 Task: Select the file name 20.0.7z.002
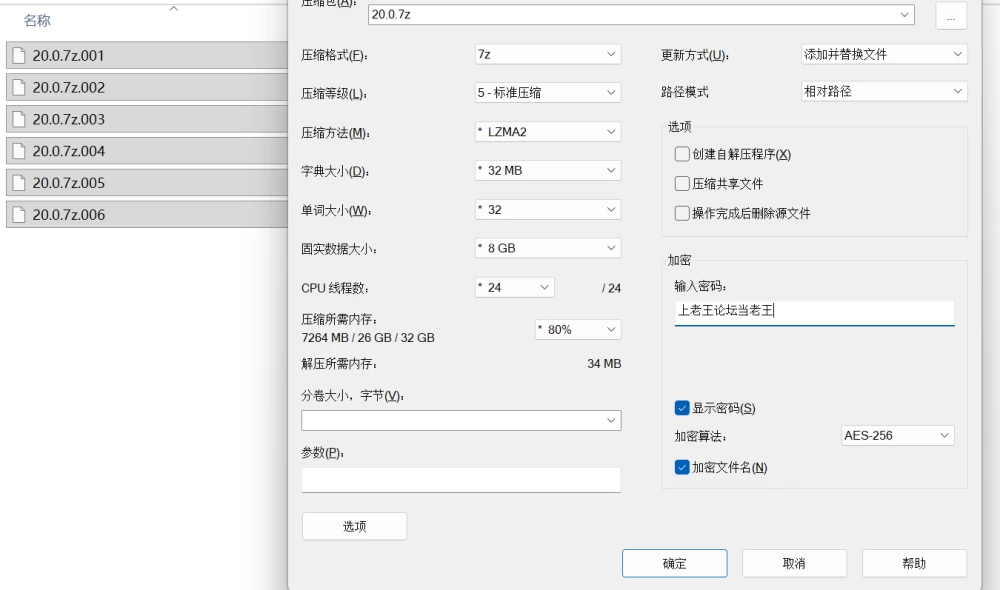68,88
